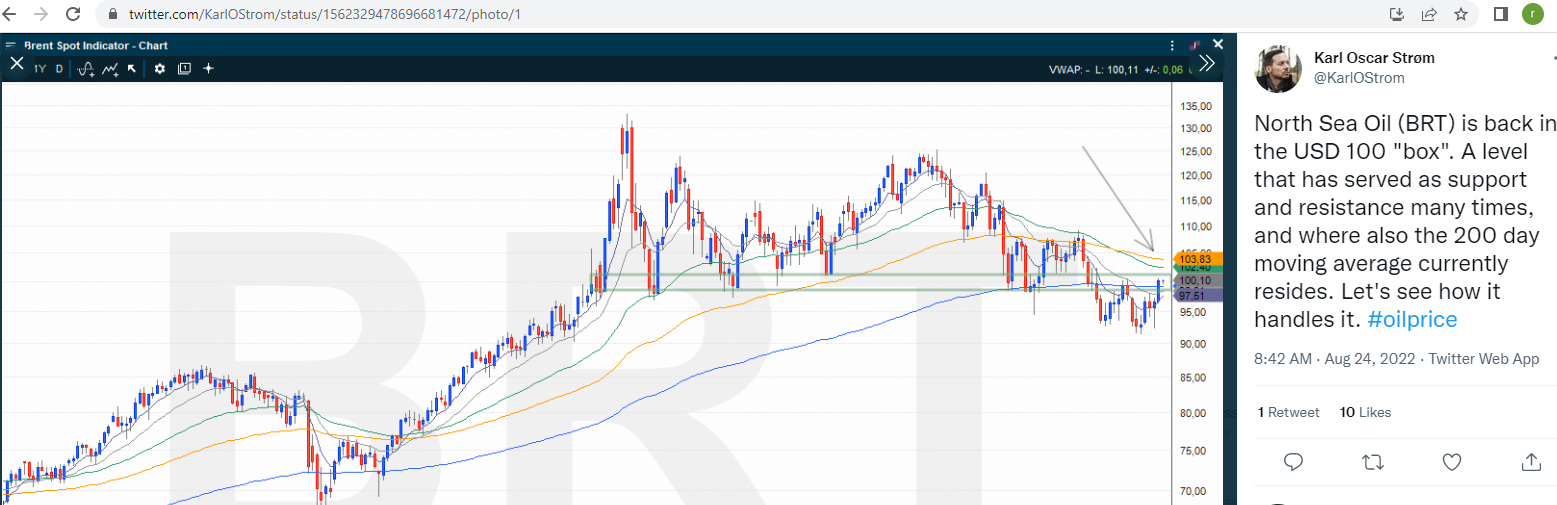The height and width of the screenshot is (505, 1557).
Task: Reply to the tweet
Action: [x=1293, y=462]
